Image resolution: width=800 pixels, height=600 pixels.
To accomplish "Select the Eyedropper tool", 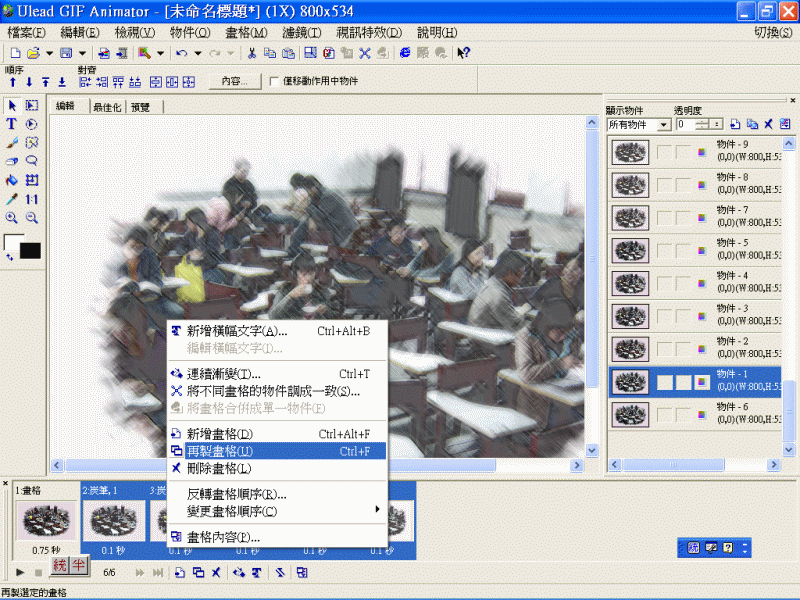I will pyautogui.click(x=10, y=198).
